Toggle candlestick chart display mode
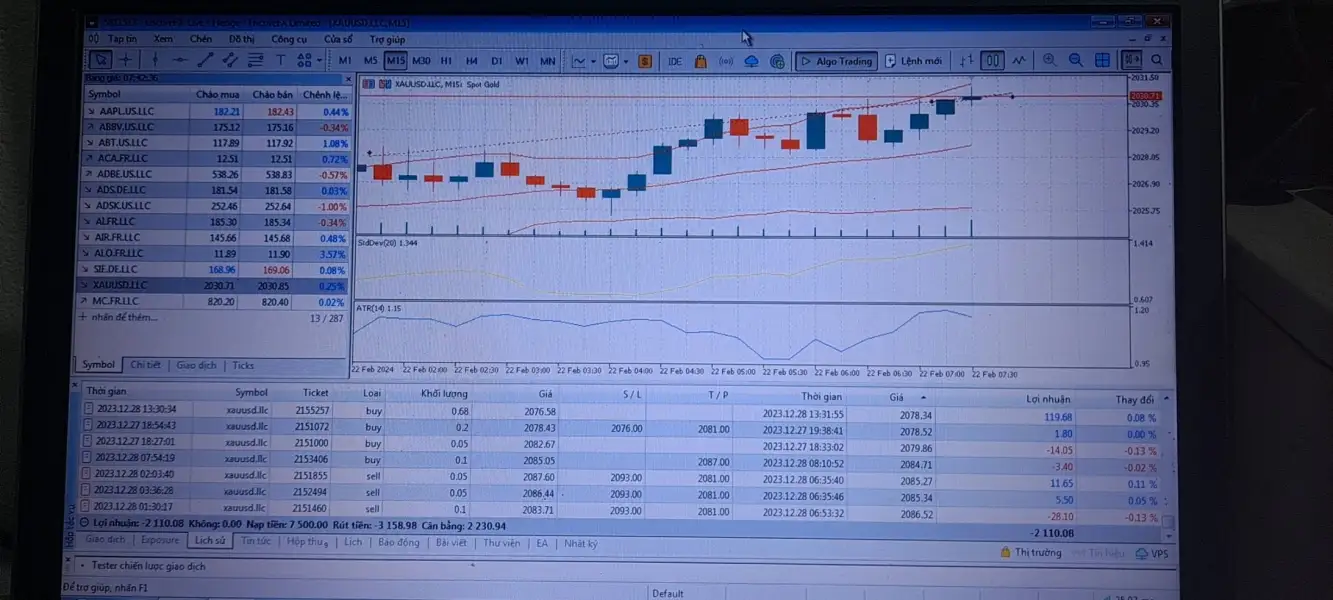1333x600 pixels. pos(992,61)
